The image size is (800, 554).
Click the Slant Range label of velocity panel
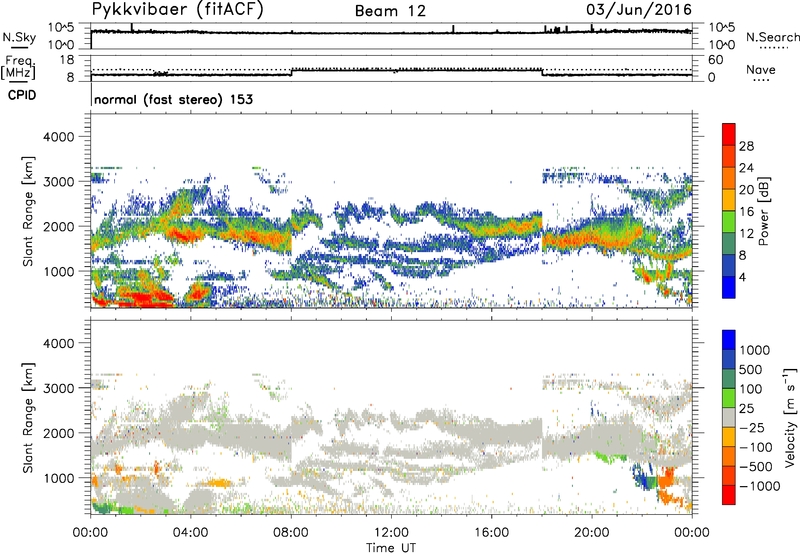coord(28,418)
